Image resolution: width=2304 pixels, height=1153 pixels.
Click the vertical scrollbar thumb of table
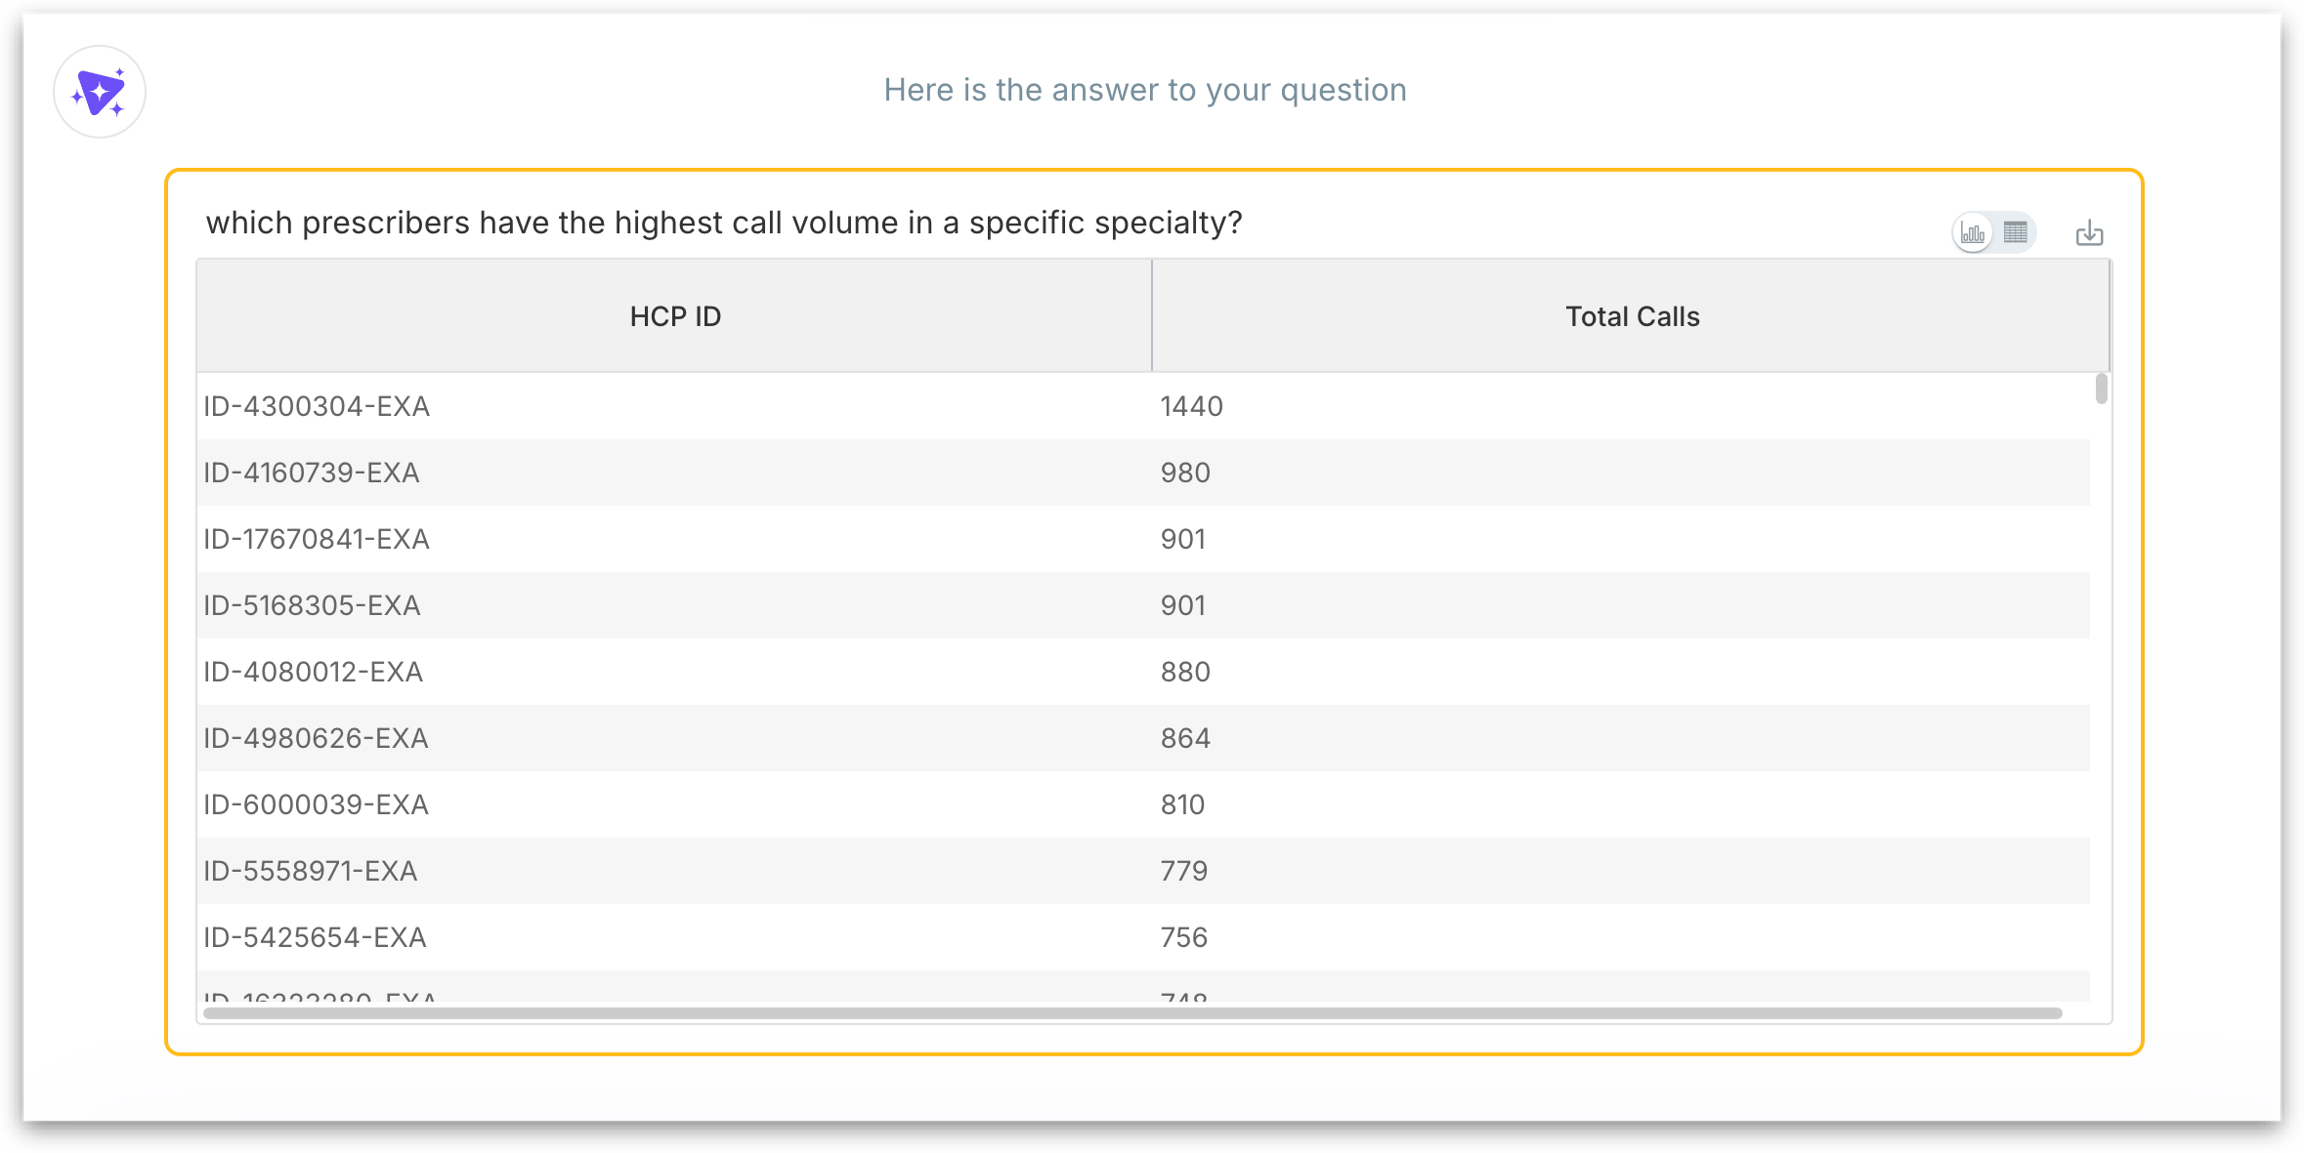[2101, 388]
